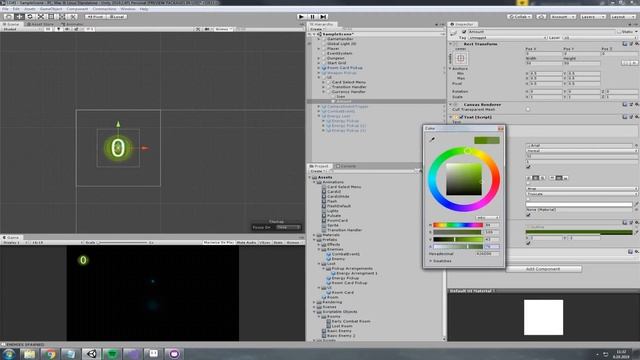Toggle the Use Graphic Alpha checkbox in Outline
This screenshot has height=360, width=640.
[528, 243]
